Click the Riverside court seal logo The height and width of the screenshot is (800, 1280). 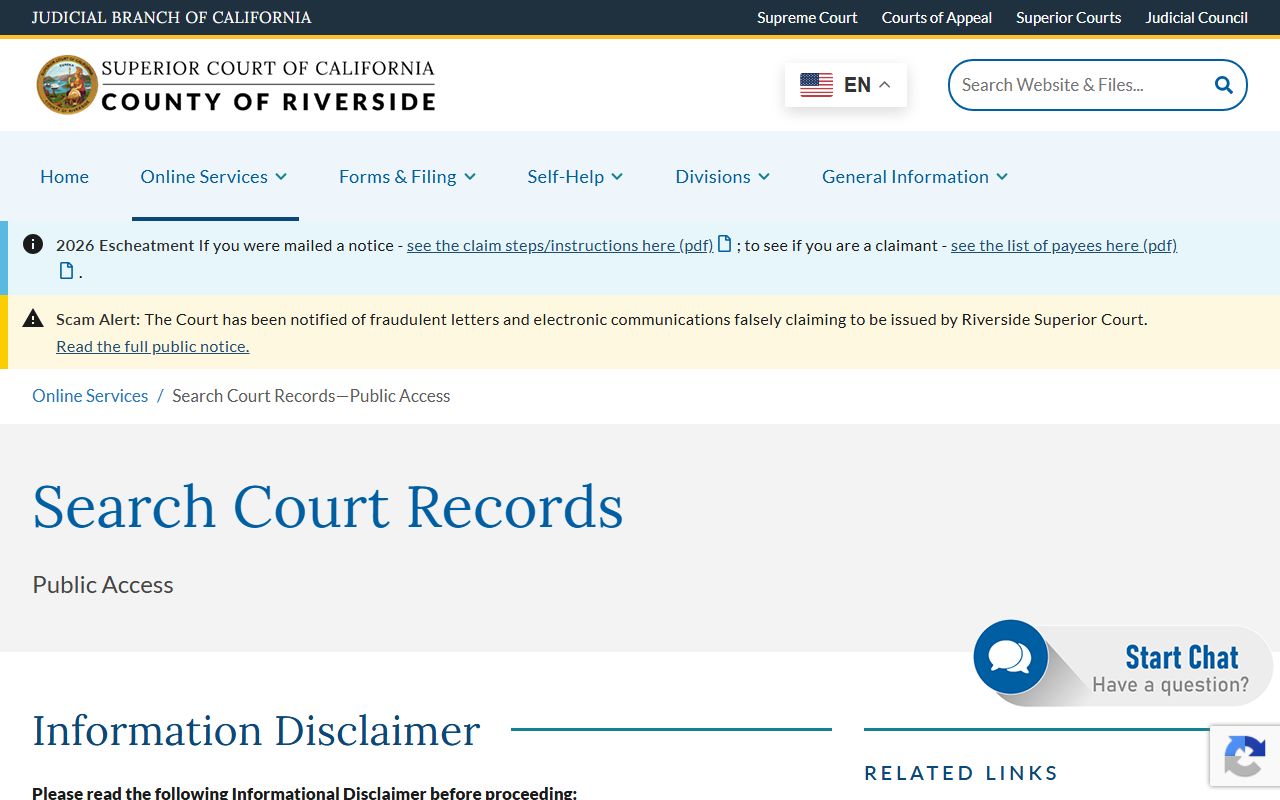67,84
